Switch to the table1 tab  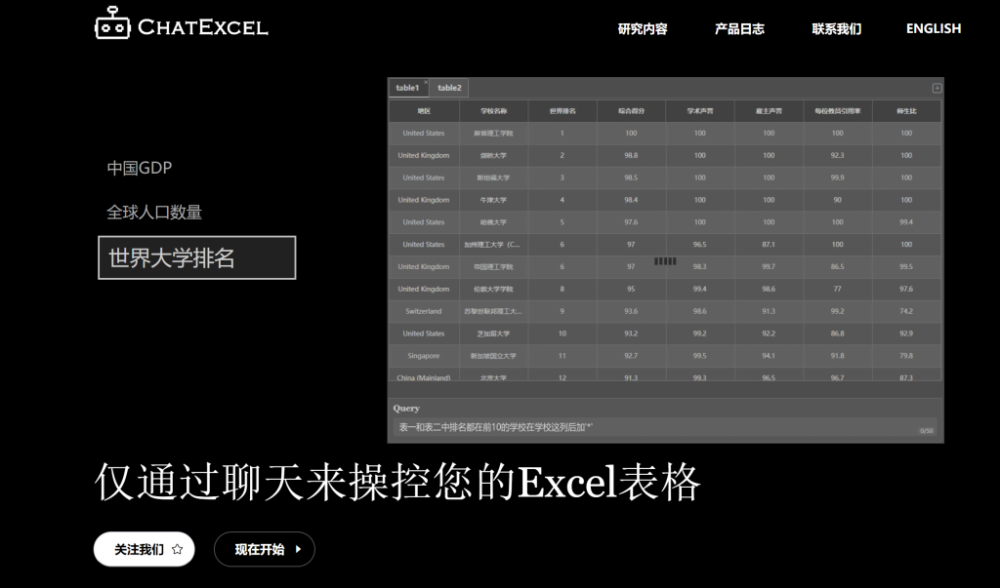pos(408,88)
